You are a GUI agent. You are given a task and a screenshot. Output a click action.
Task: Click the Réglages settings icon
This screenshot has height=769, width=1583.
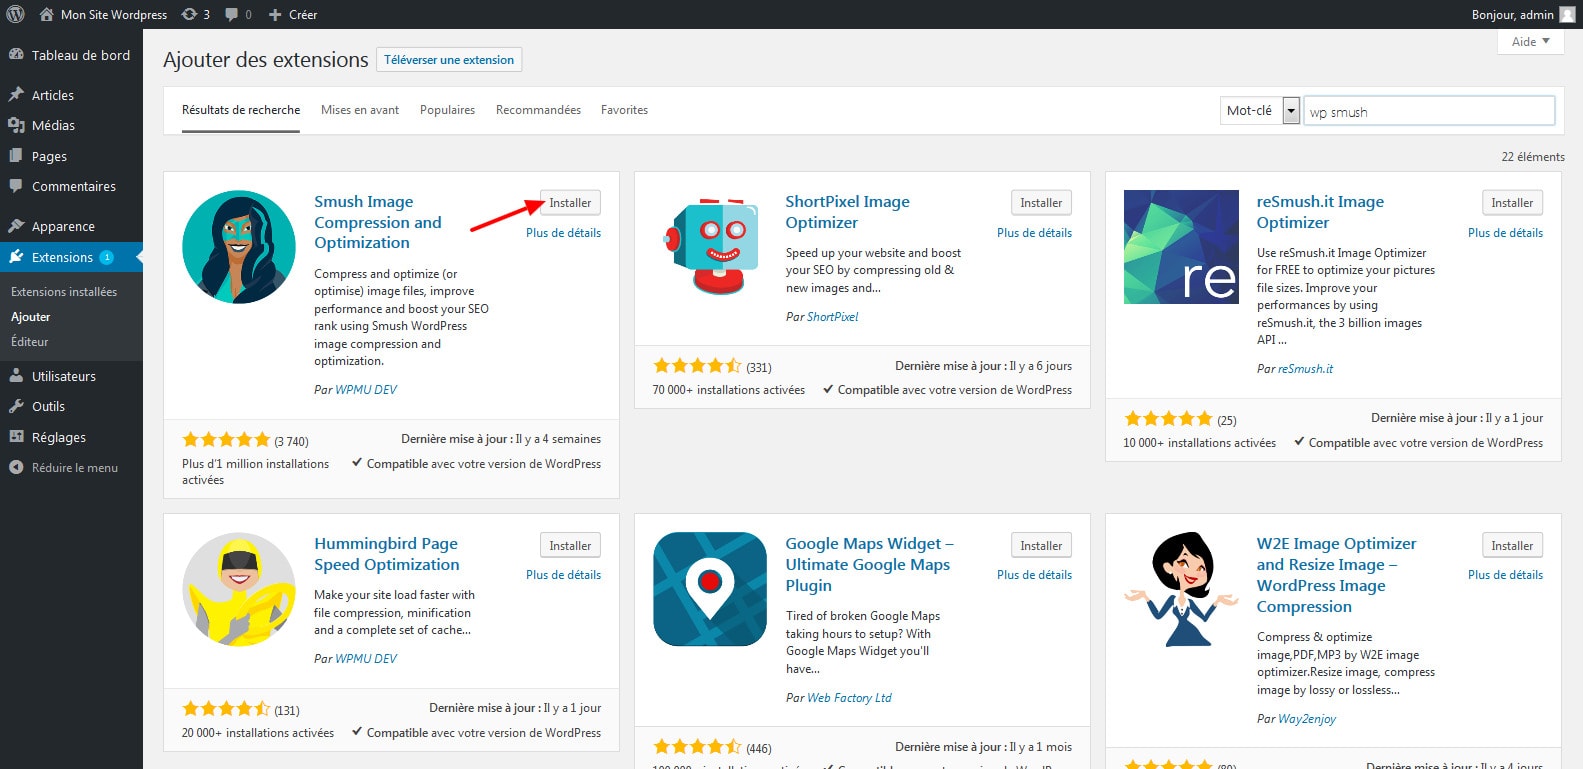tap(16, 437)
